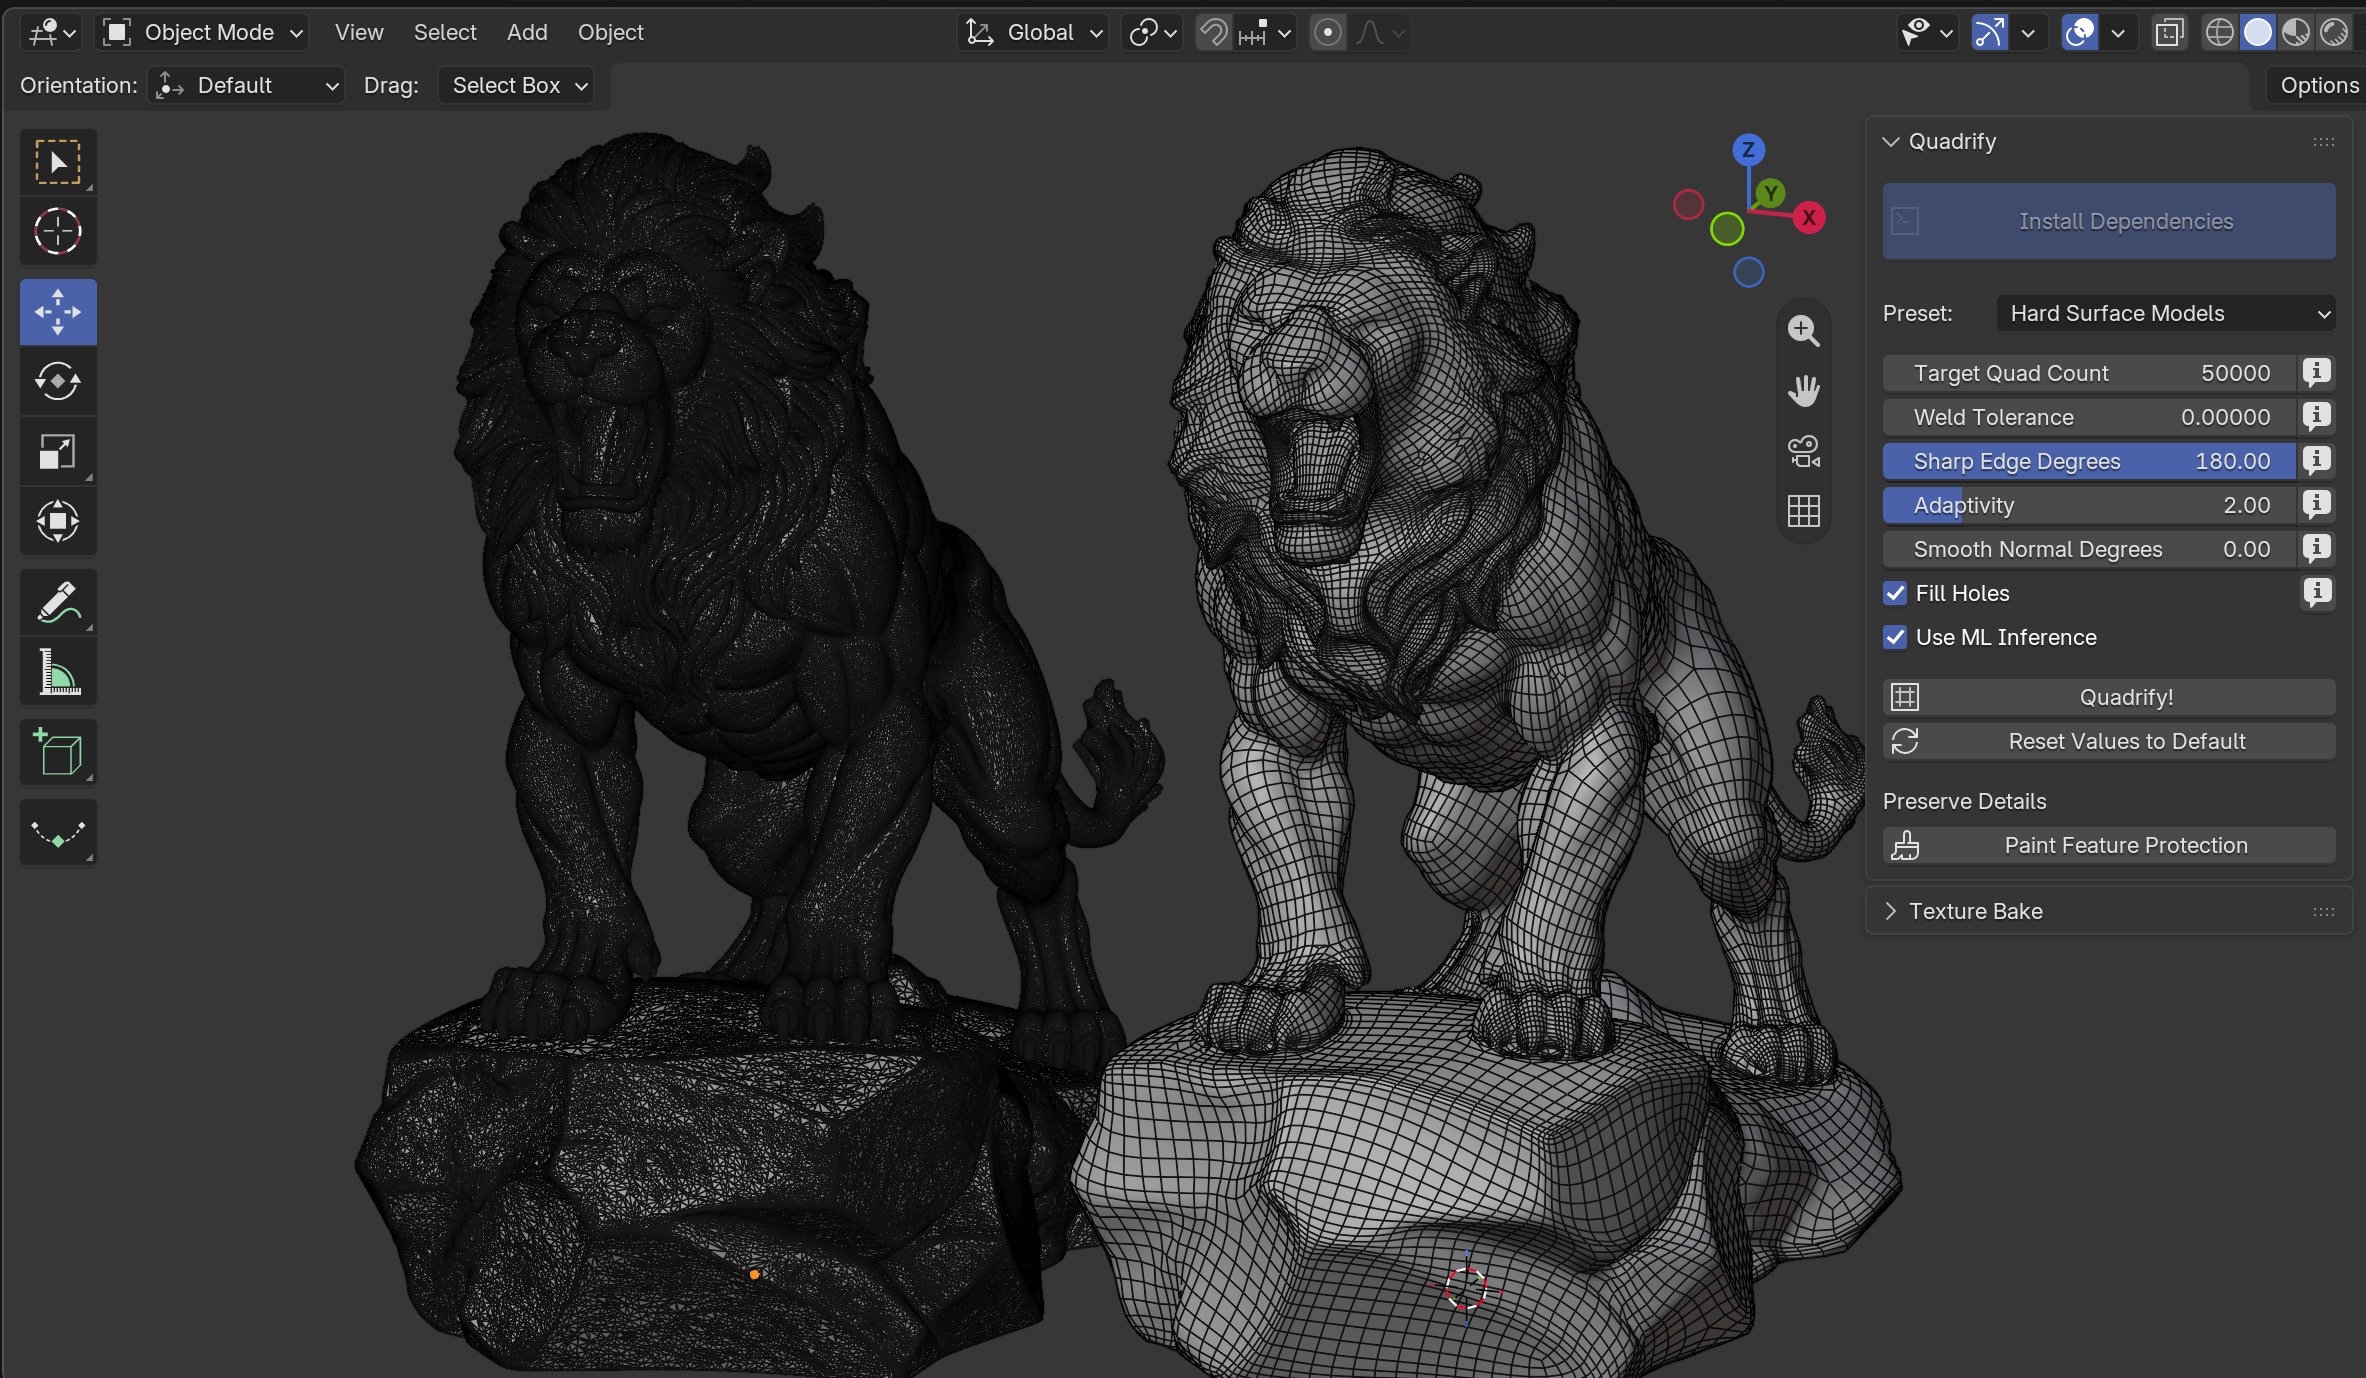Click Reset Values to Default
This screenshot has width=2366, height=1378.
pos(2109,741)
